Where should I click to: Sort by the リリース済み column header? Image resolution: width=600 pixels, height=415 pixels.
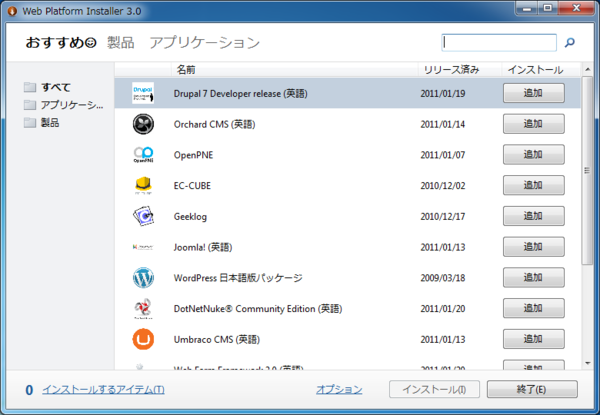tap(460, 70)
